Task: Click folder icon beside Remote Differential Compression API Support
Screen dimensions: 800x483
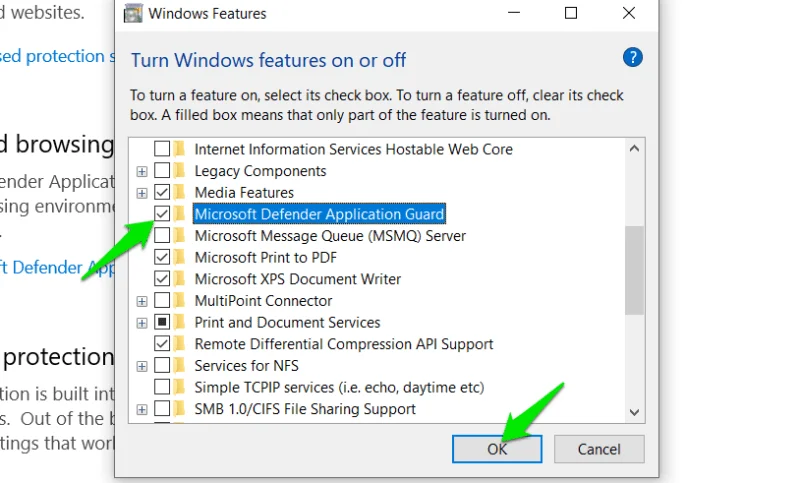Action: pyautogui.click(x=179, y=344)
